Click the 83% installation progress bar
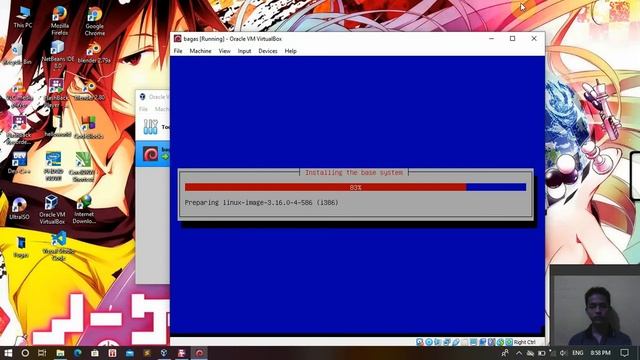 pos(355,187)
